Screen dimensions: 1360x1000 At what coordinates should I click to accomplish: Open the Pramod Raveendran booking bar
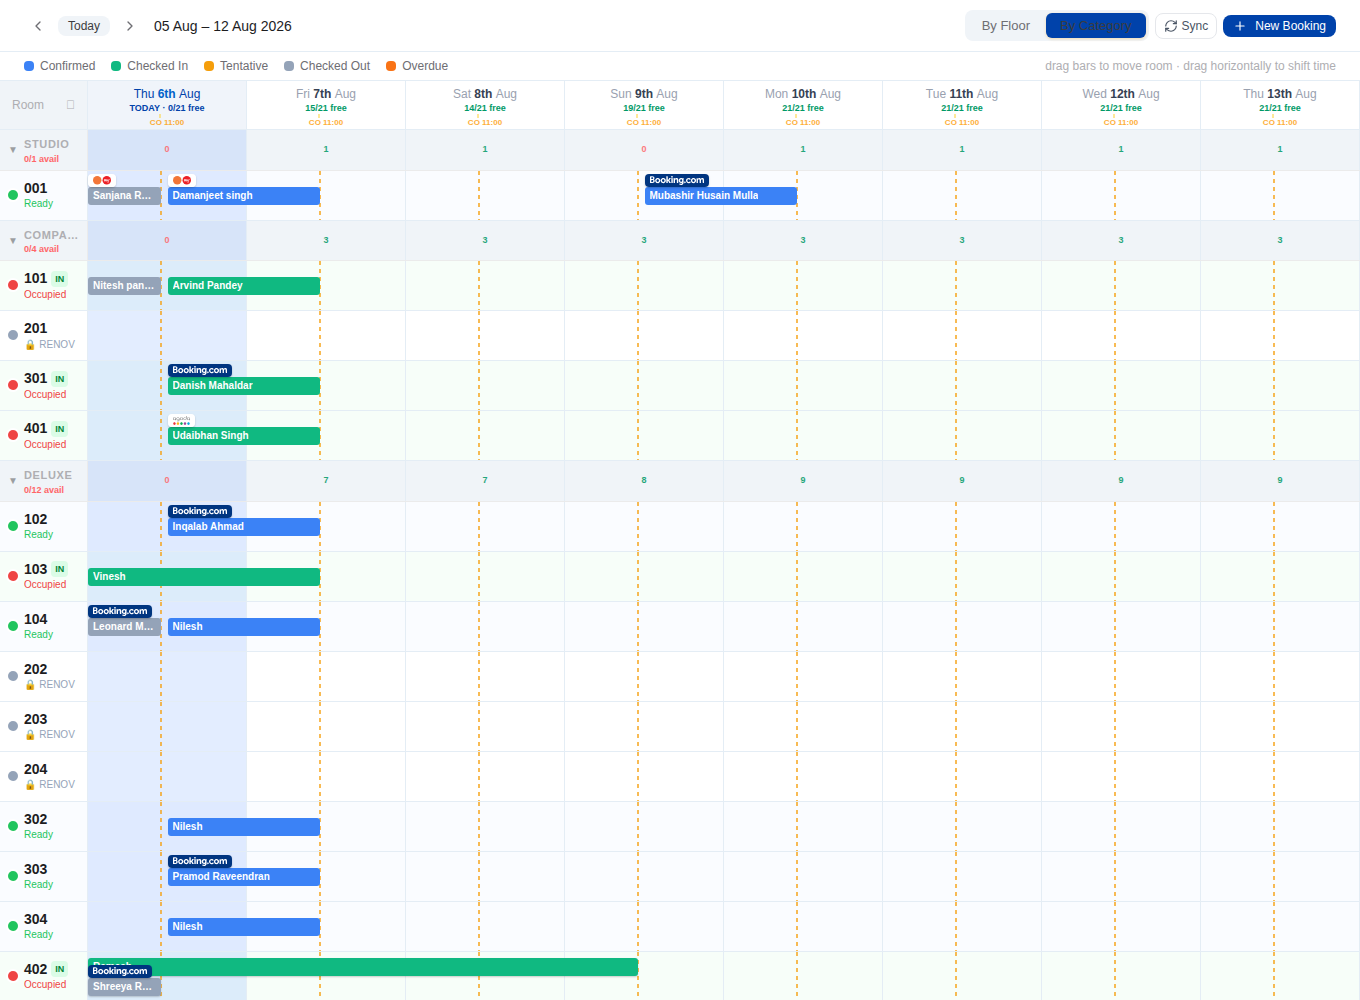(x=244, y=877)
